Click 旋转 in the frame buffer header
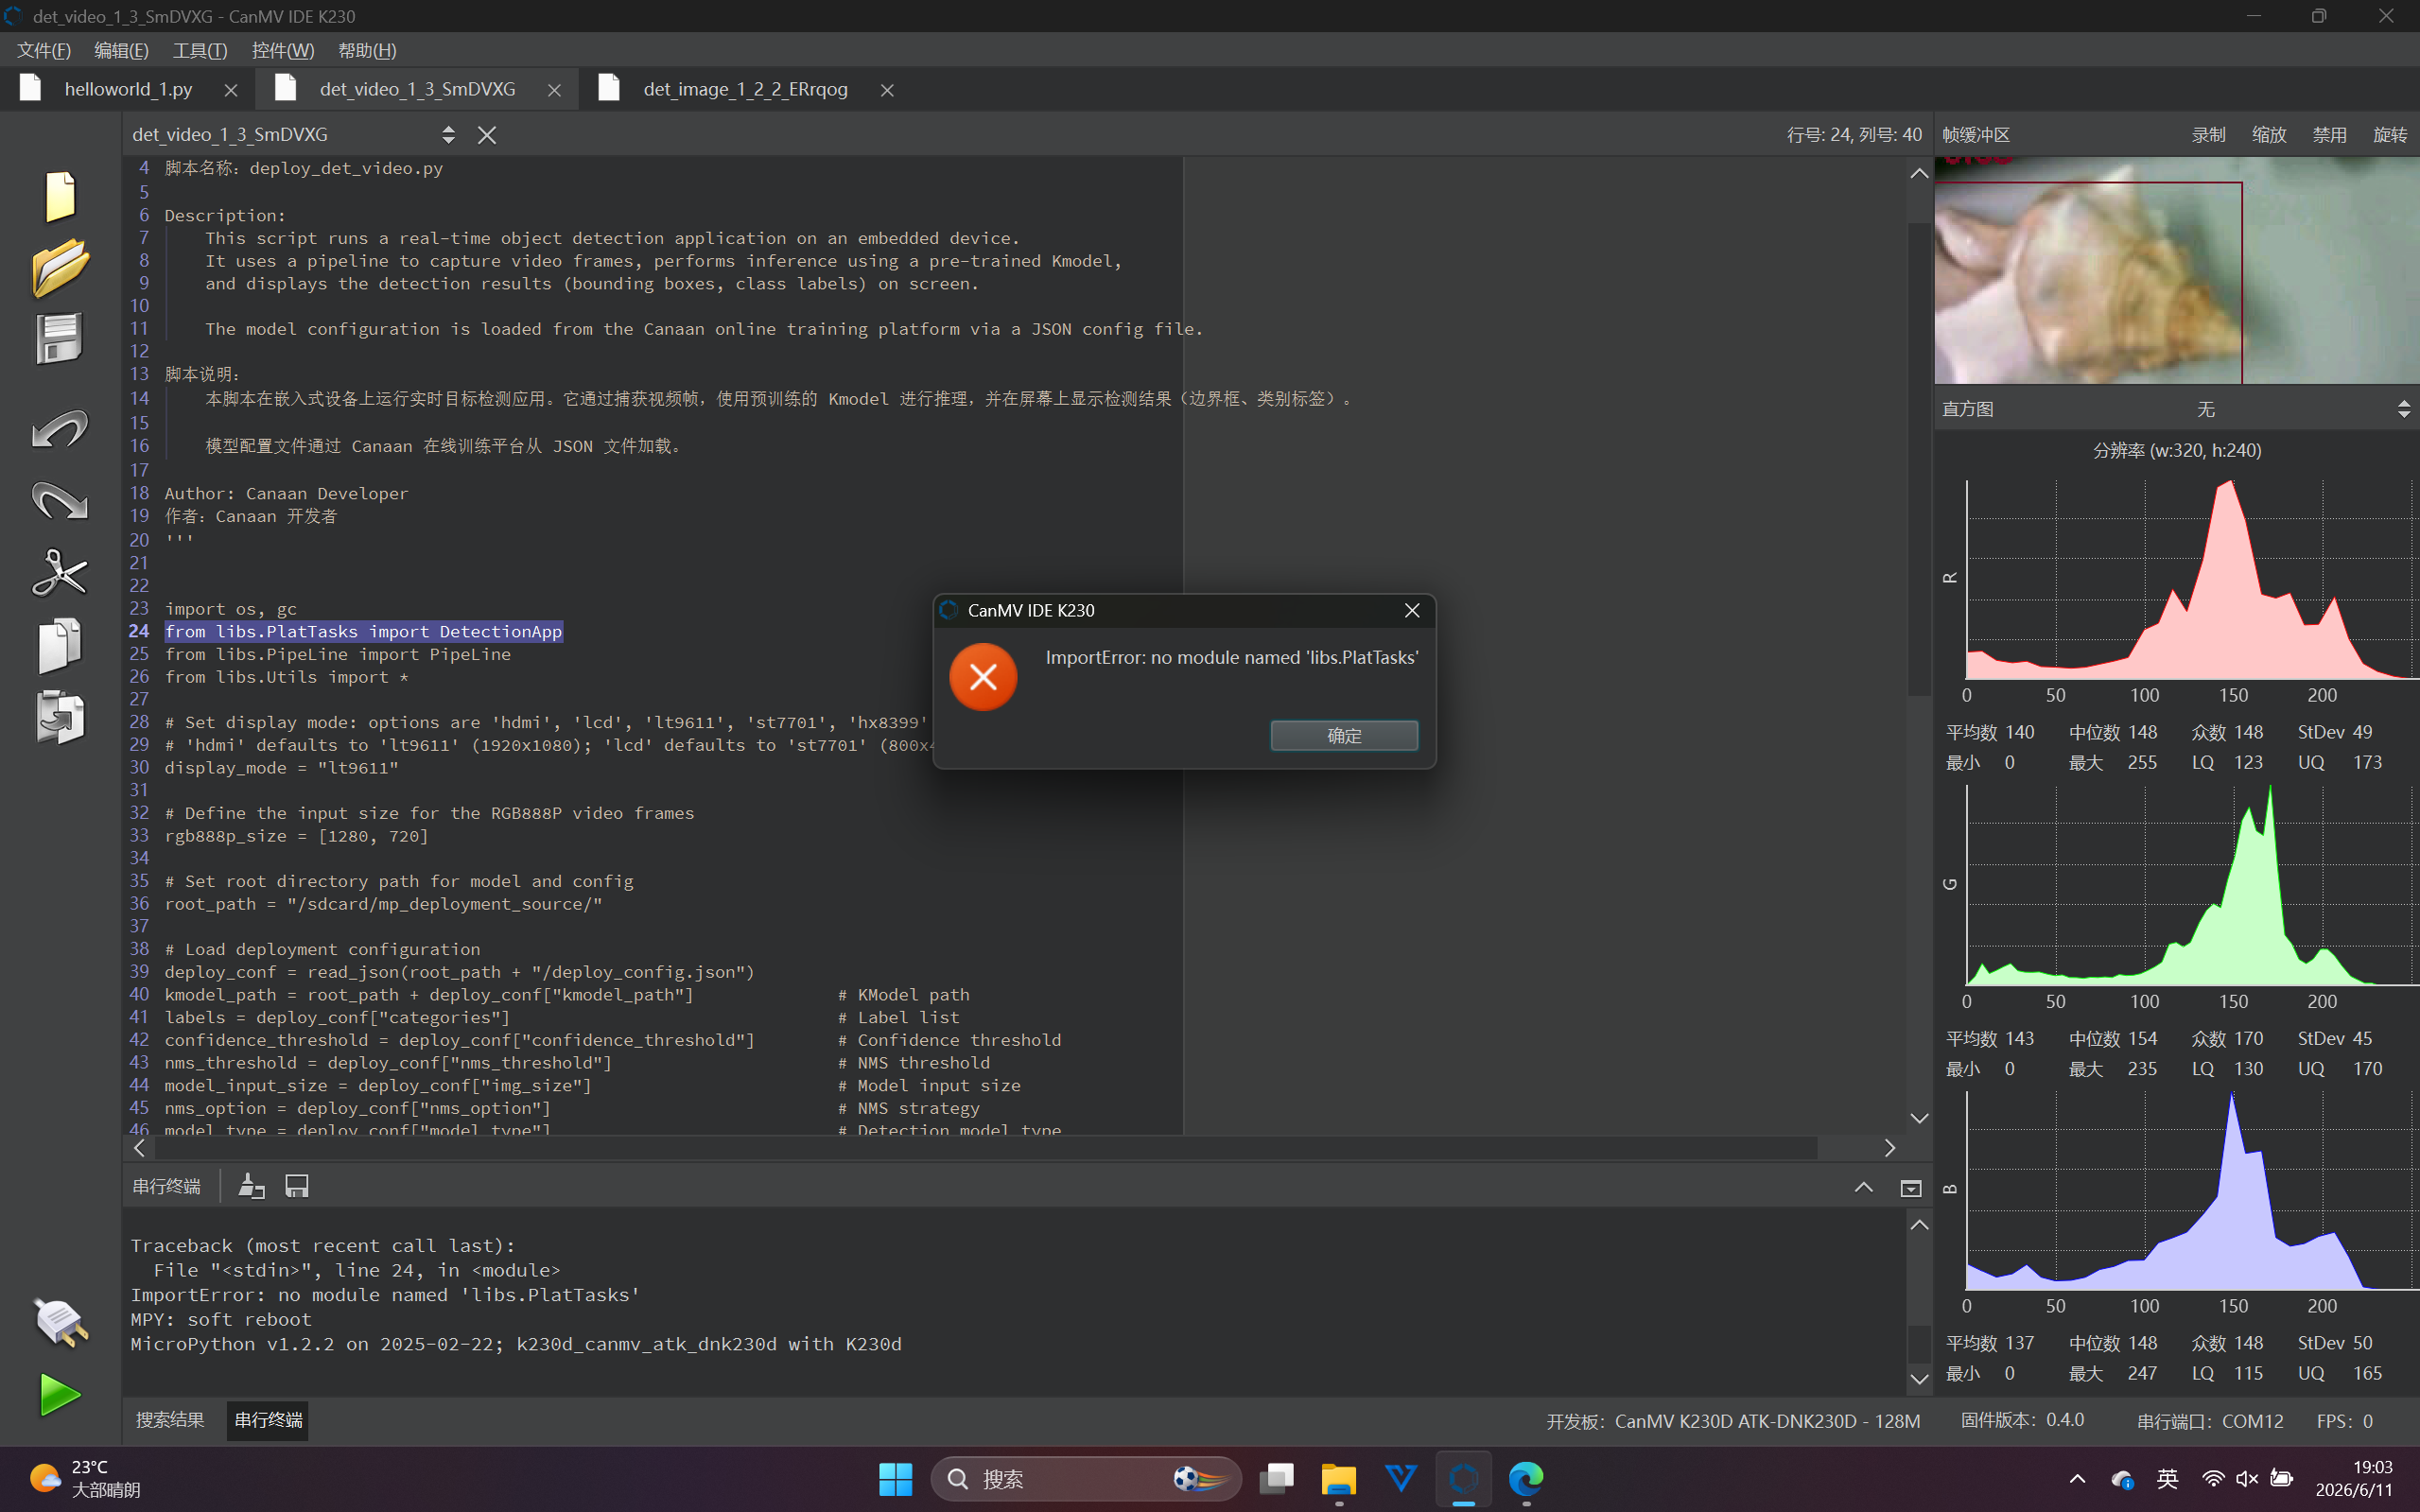The image size is (2420, 1512). click(2390, 135)
